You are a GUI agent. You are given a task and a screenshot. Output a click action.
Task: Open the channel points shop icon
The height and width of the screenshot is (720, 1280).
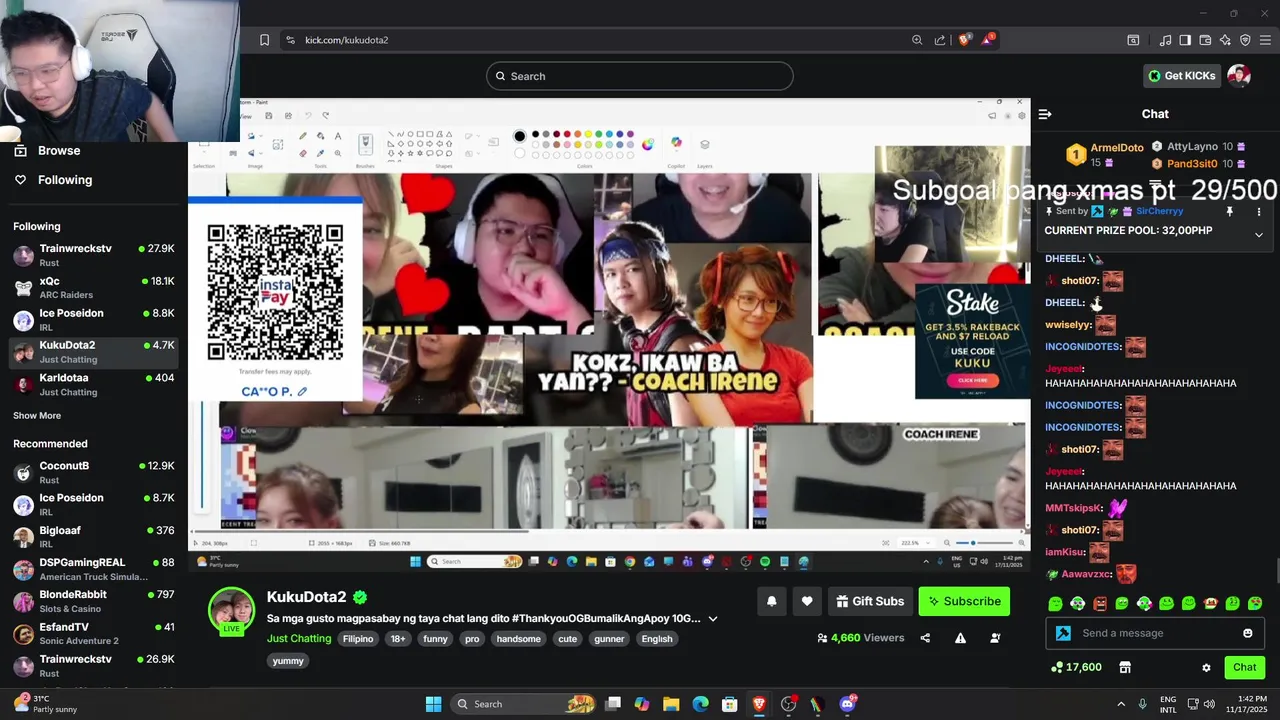(x=1125, y=667)
